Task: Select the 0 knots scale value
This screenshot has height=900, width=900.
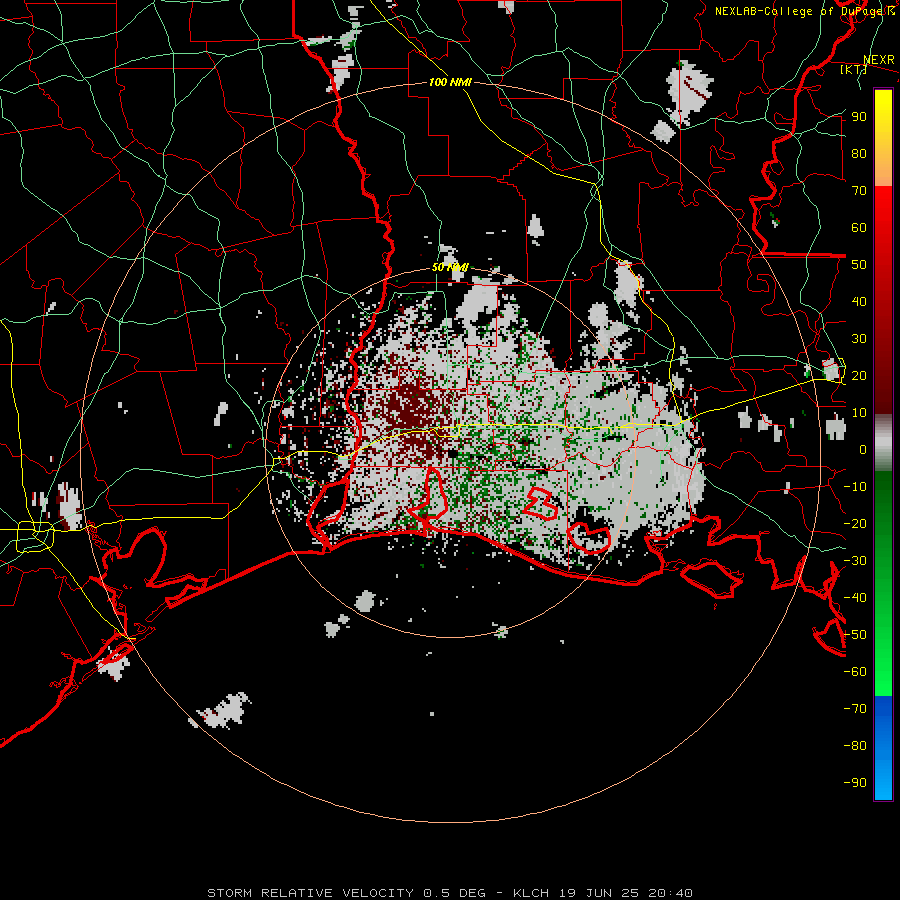Action: (863, 449)
